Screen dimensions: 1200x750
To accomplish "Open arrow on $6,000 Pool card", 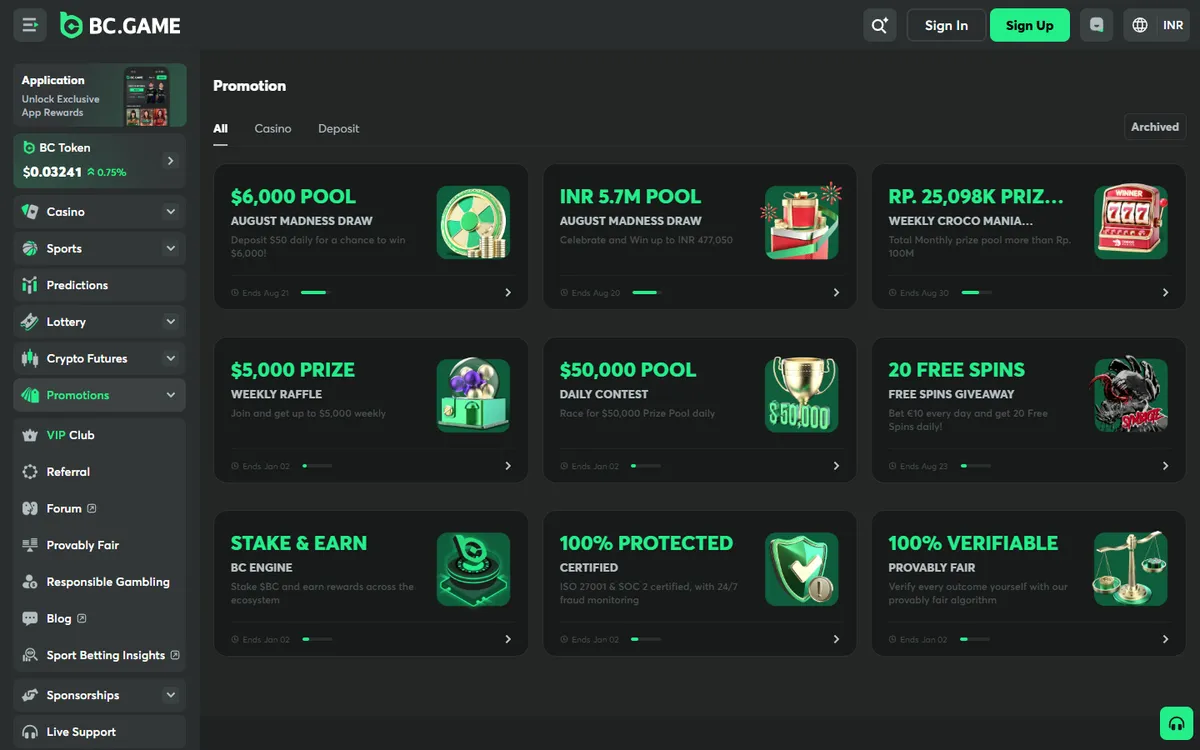I will [508, 293].
